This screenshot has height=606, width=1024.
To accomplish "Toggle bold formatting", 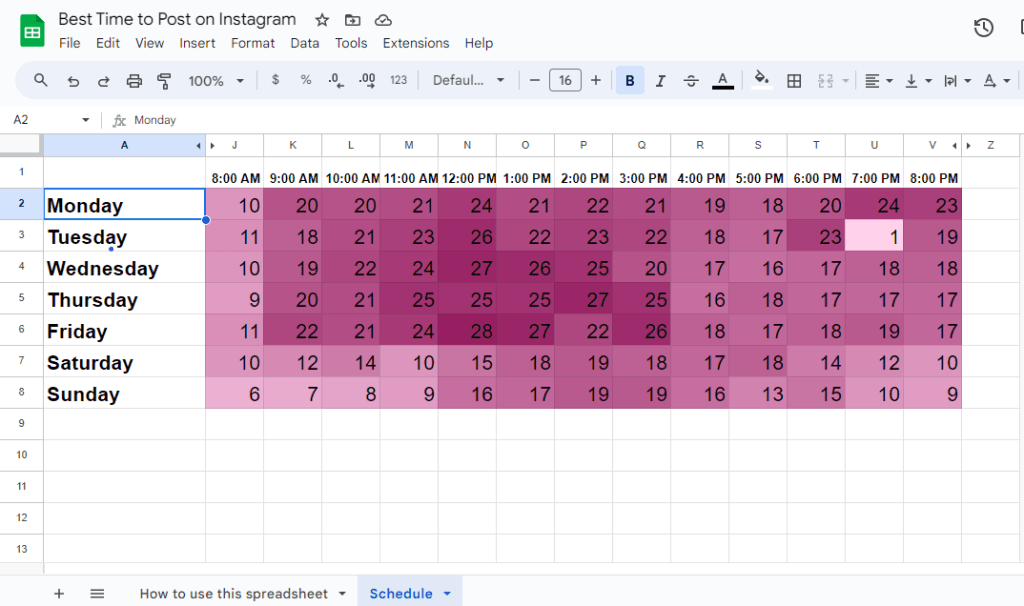I will [x=630, y=81].
